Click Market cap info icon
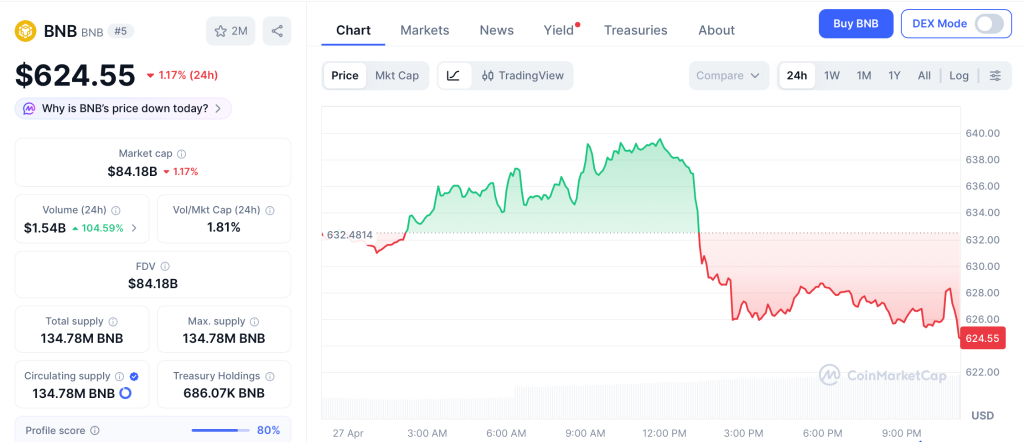1024x442 pixels. click(x=181, y=154)
